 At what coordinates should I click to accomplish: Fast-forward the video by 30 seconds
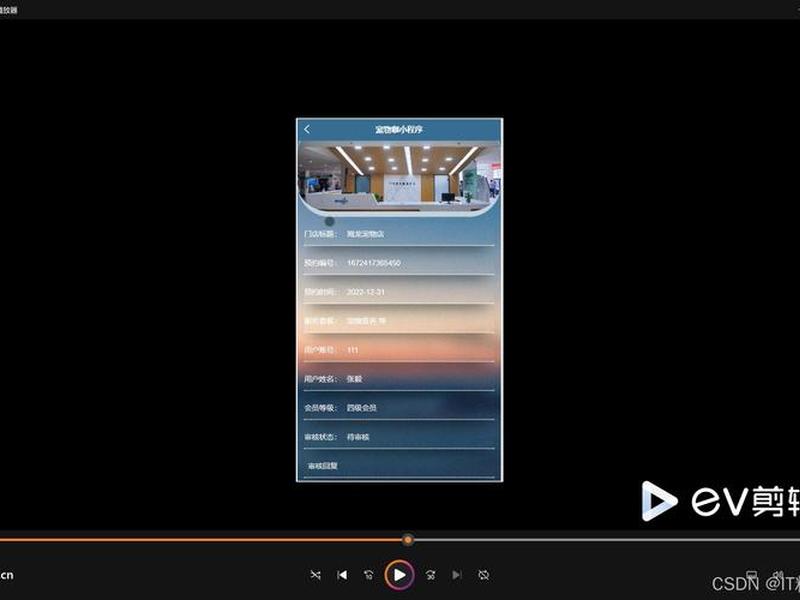click(431, 575)
